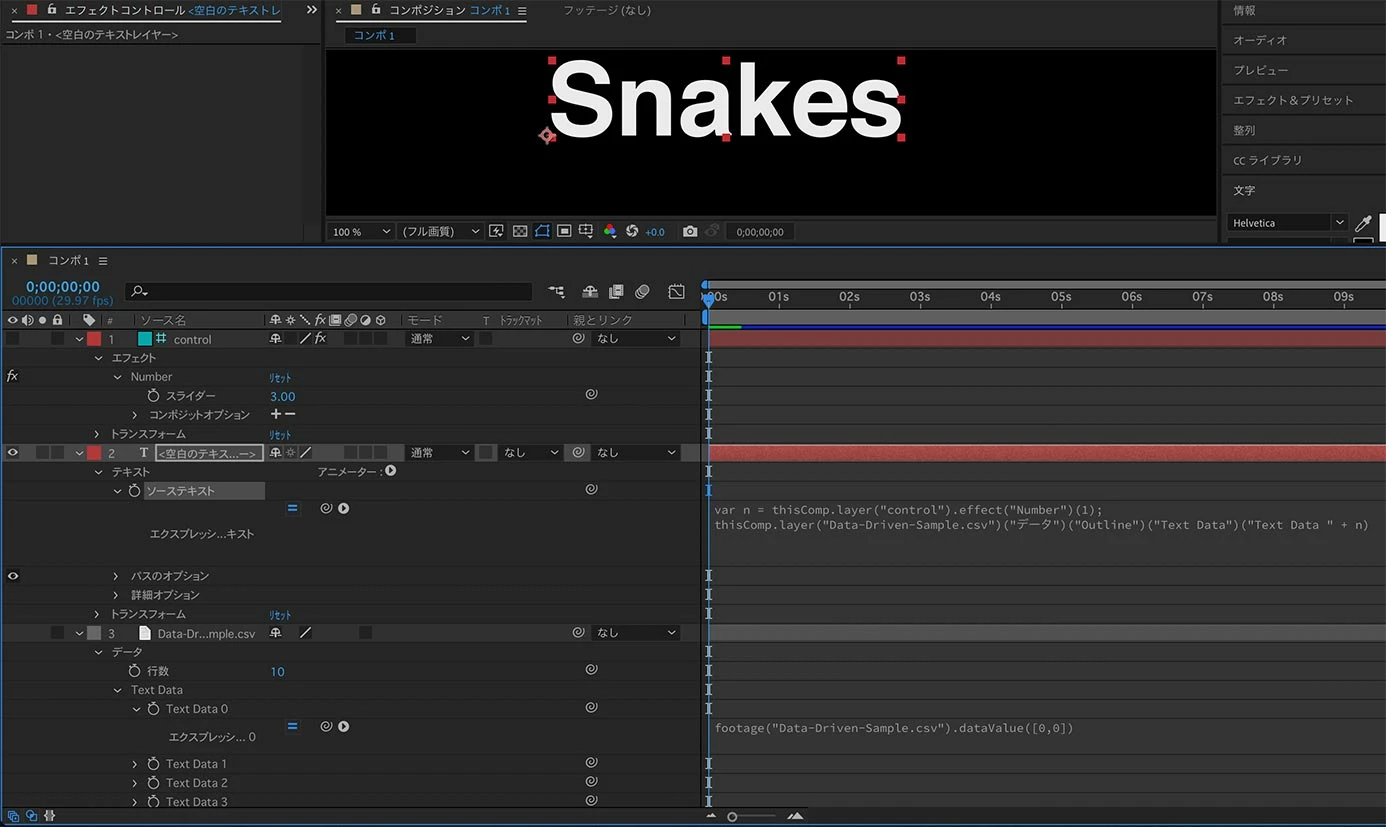The image size is (1386, 827).
Task: Enable motion blur icon in timeline header
Action: [x=642, y=291]
